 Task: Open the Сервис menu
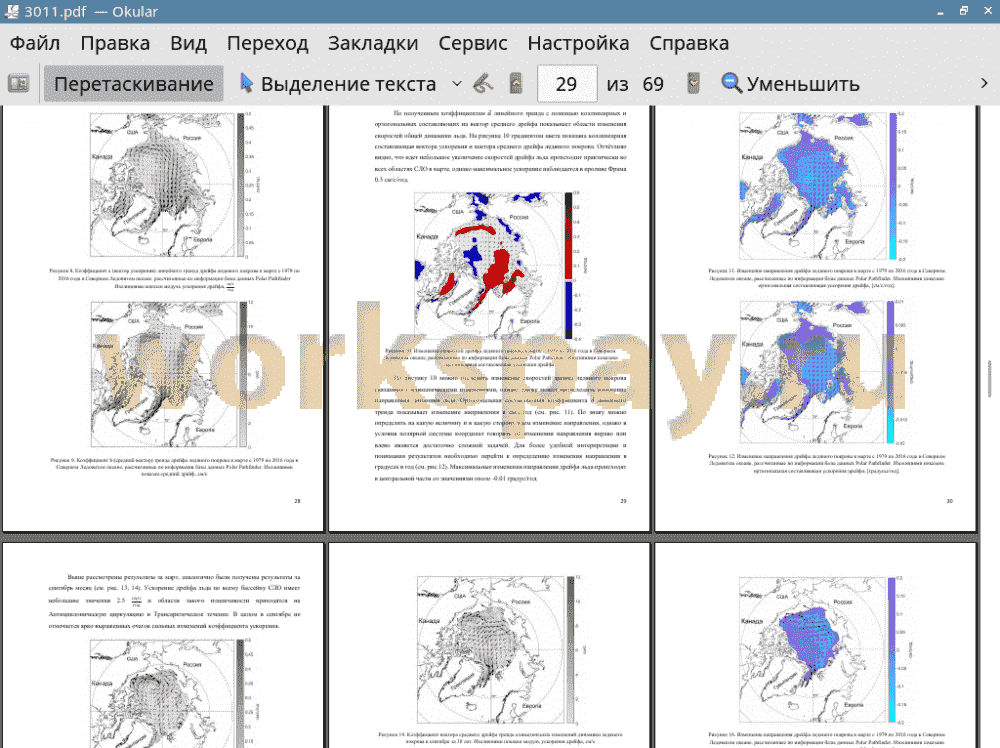[473, 43]
